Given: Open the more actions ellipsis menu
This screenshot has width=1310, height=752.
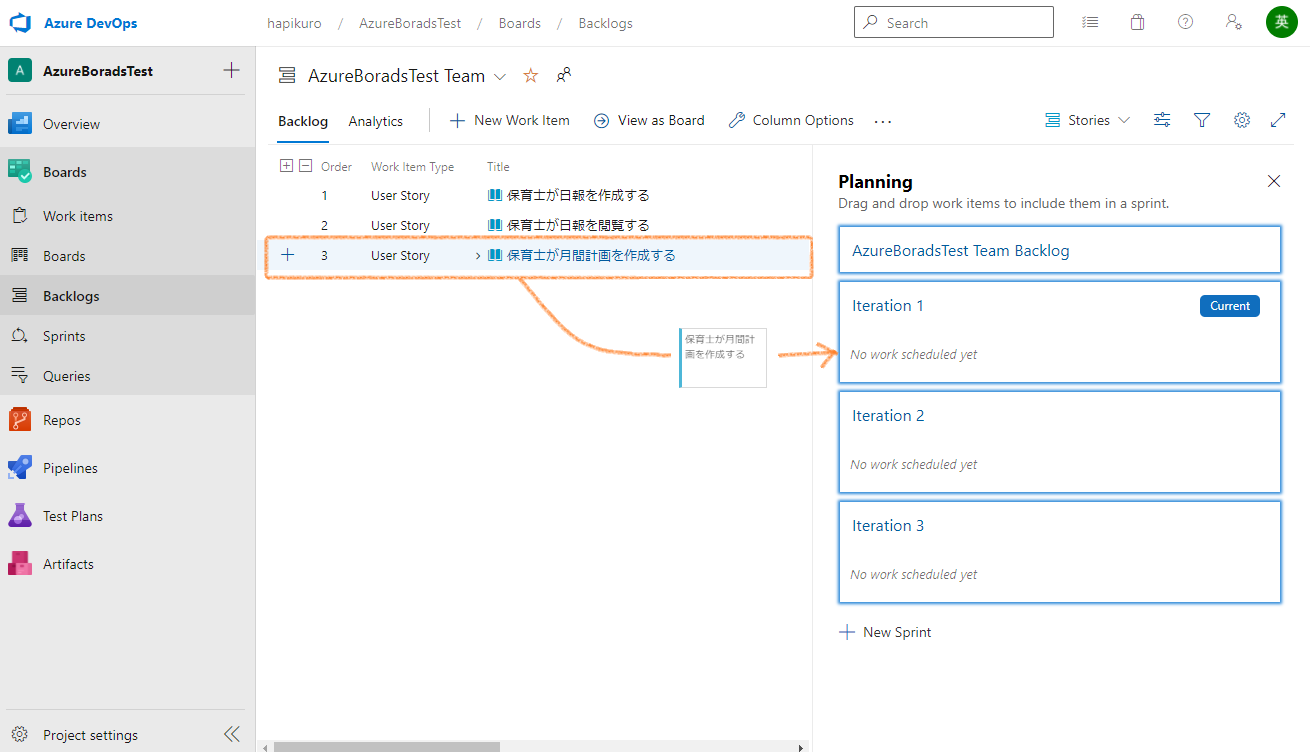Looking at the screenshot, I should click(882, 121).
